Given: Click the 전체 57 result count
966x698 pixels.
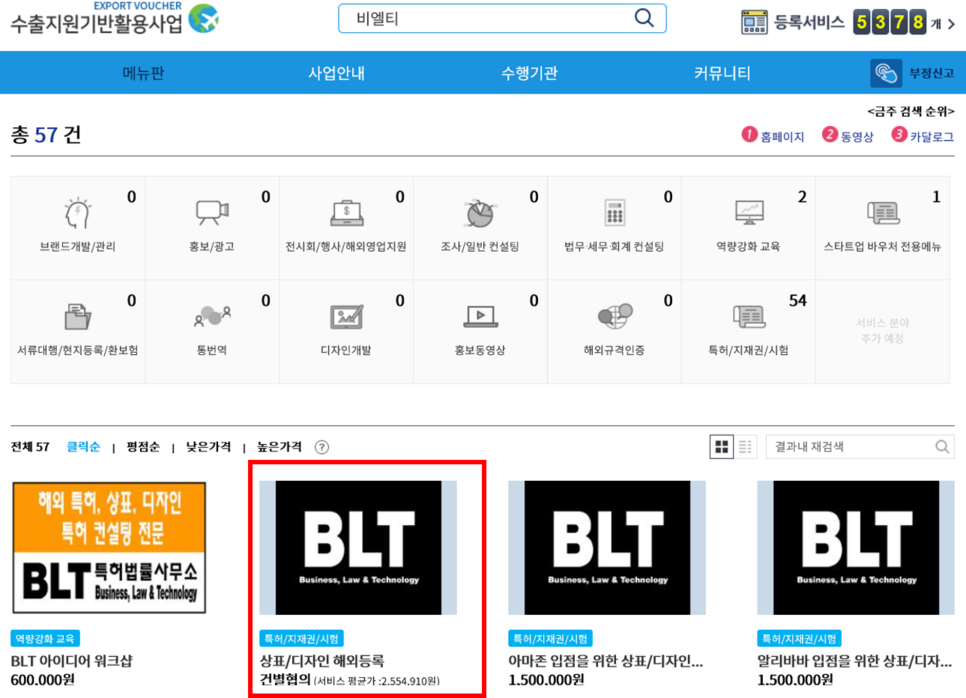Looking at the screenshot, I should [30, 447].
